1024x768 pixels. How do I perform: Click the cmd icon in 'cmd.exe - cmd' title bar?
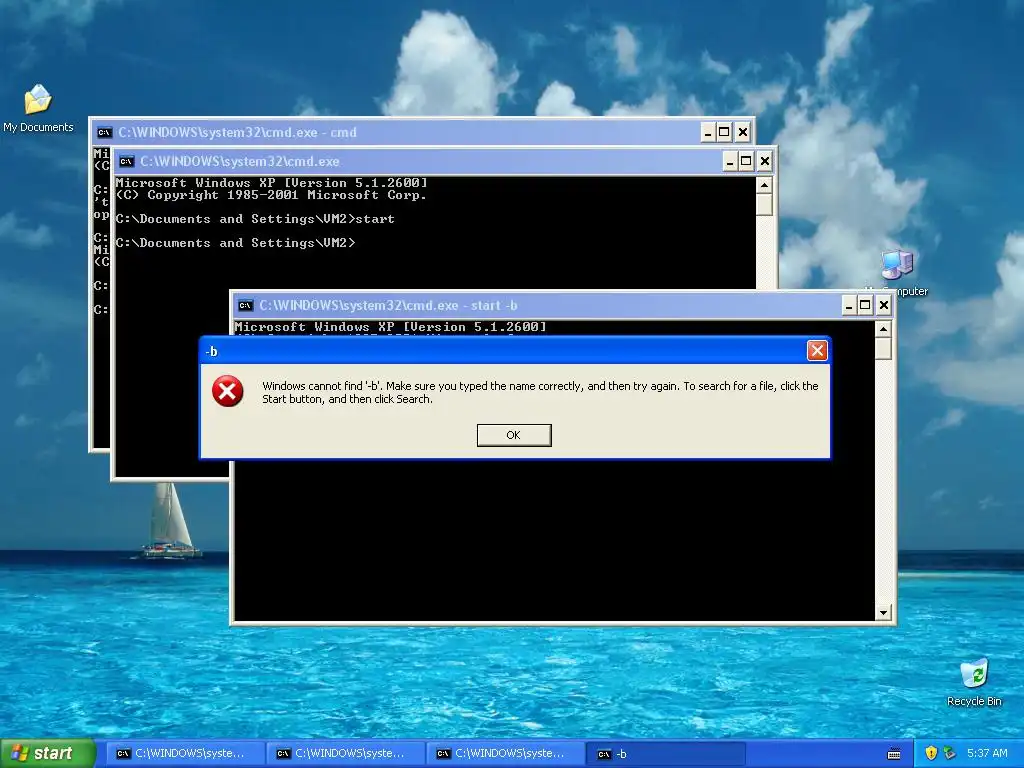click(104, 133)
